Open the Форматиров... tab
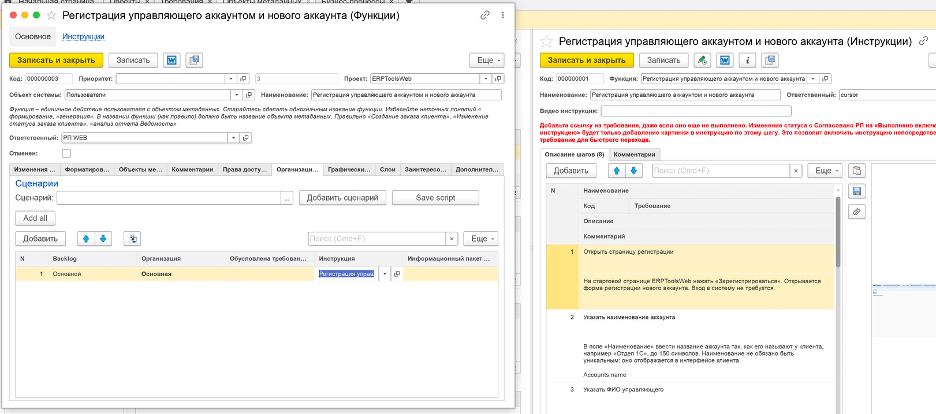The width and height of the screenshot is (936, 414). tap(88, 169)
